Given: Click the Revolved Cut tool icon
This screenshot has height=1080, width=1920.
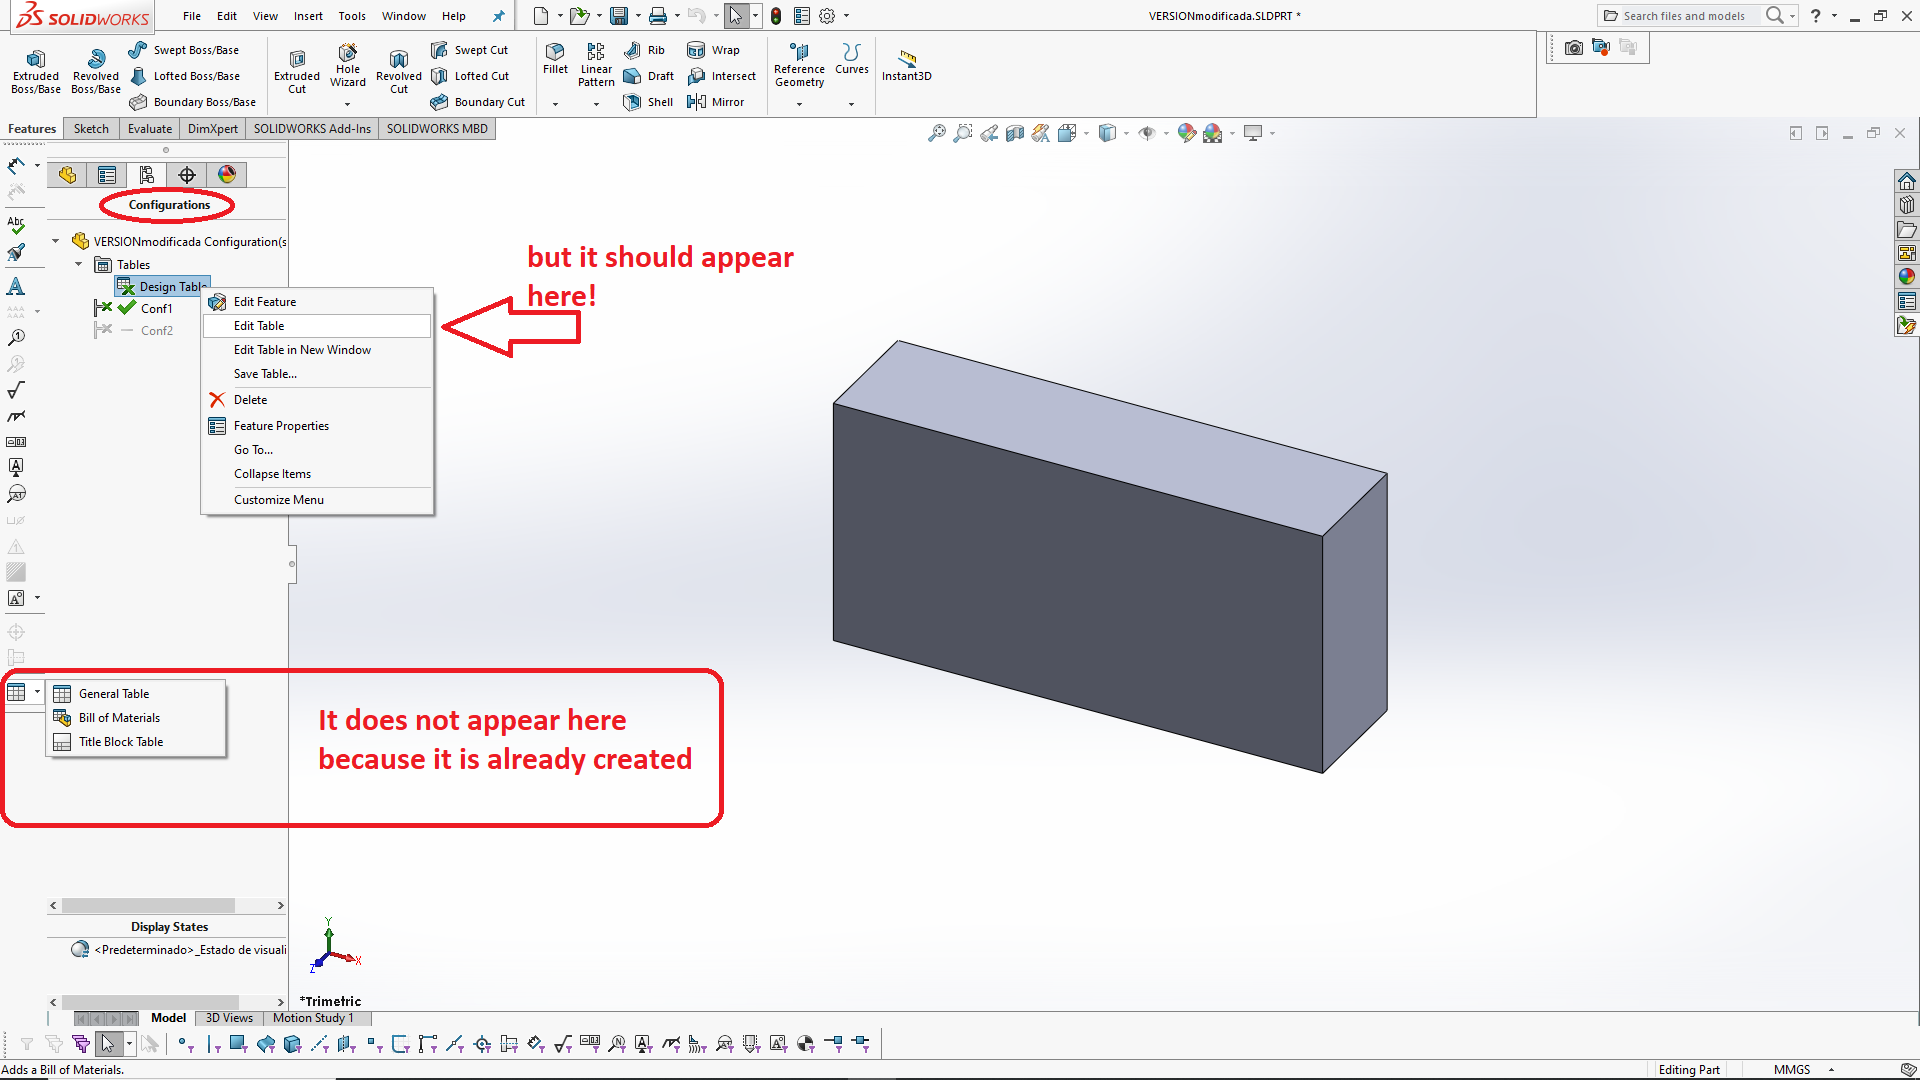Looking at the screenshot, I should (x=398, y=59).
